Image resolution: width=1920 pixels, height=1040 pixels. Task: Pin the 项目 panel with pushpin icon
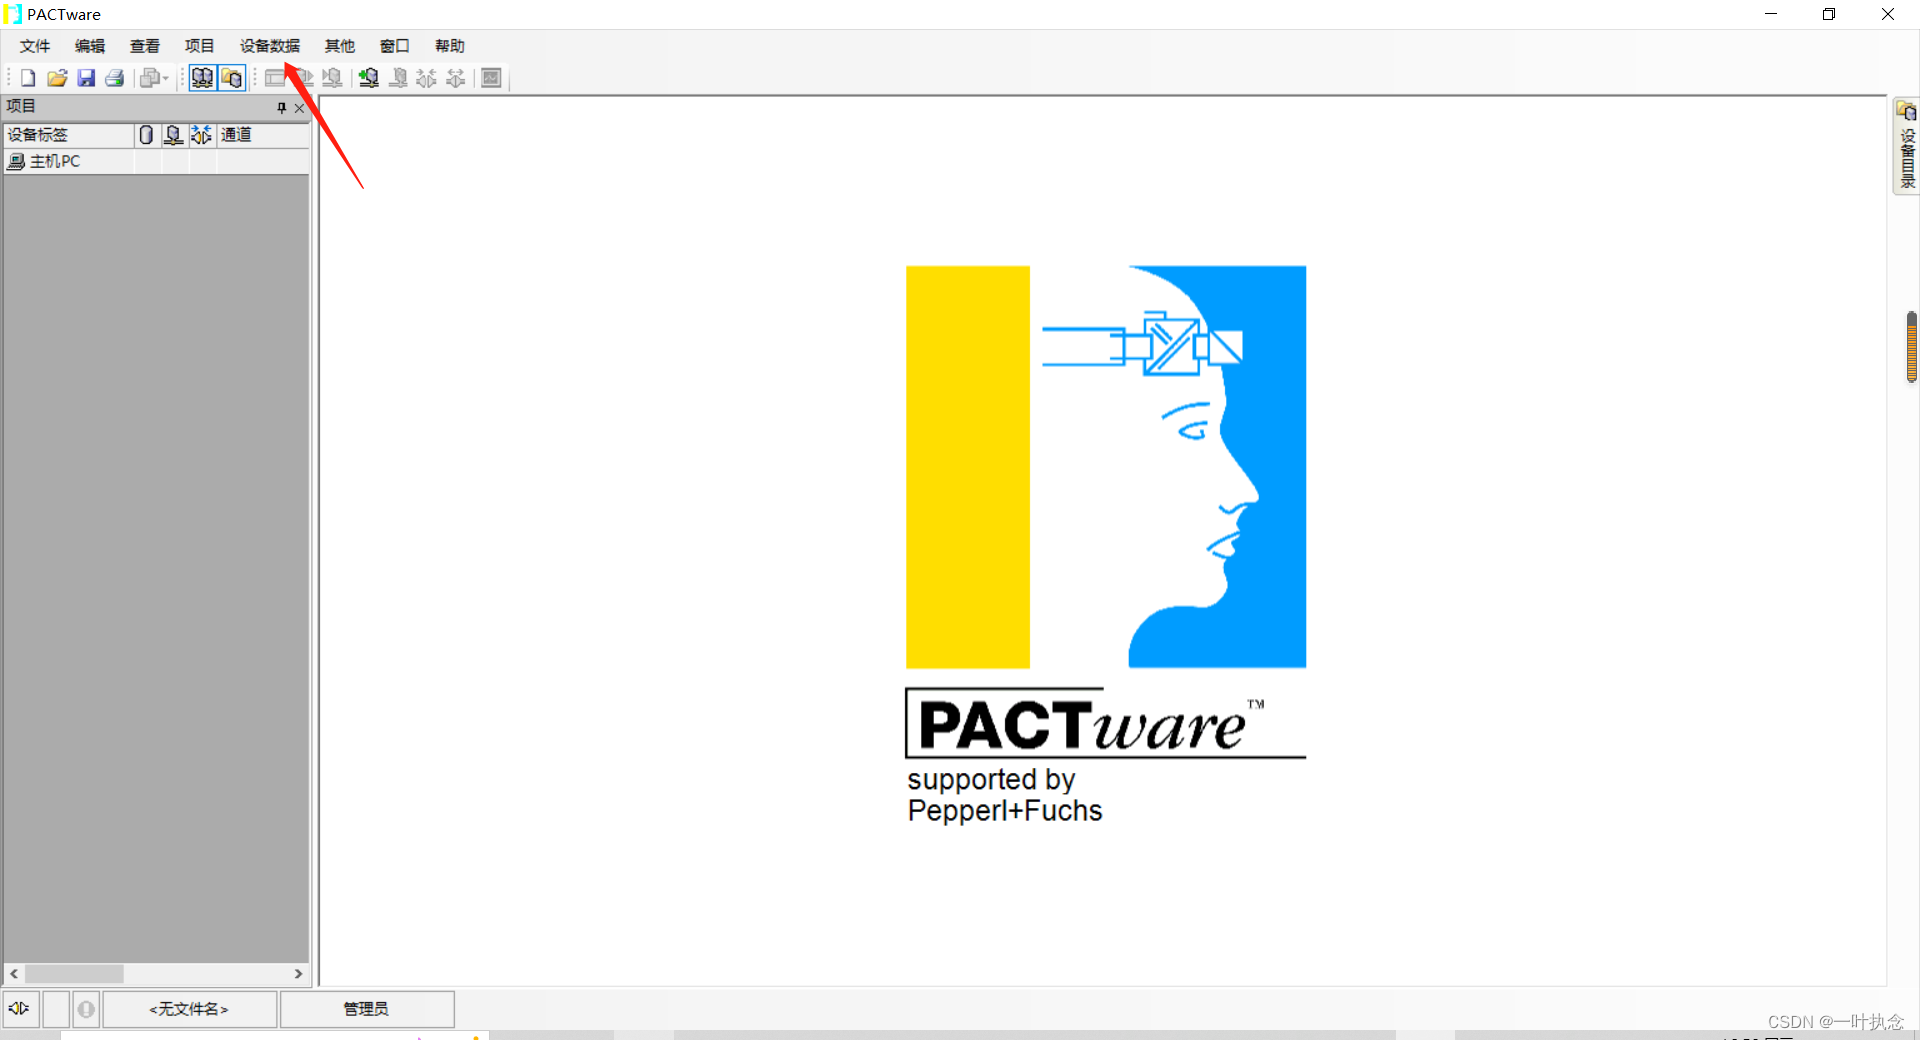click(x=282, y=108)
